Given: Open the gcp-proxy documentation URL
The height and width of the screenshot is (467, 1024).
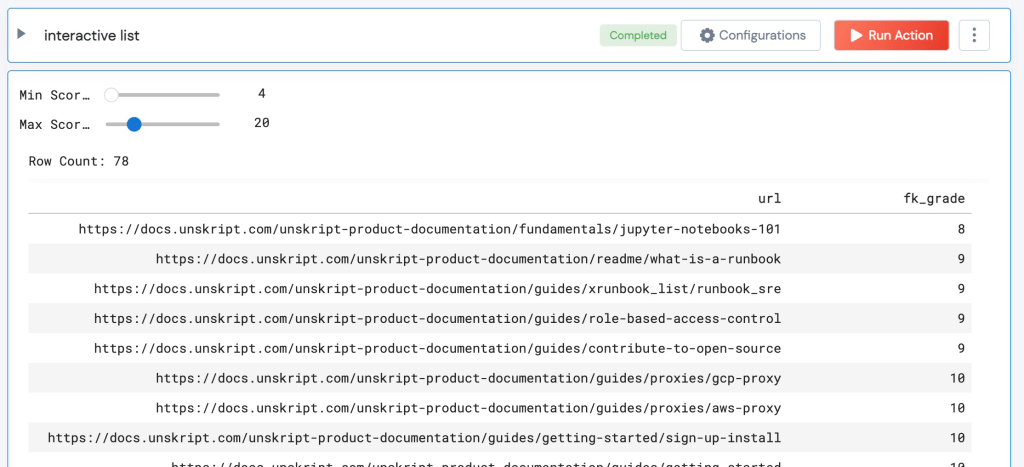Looking at the screenshot, I should pyautogui.click(x=468, y=379).
